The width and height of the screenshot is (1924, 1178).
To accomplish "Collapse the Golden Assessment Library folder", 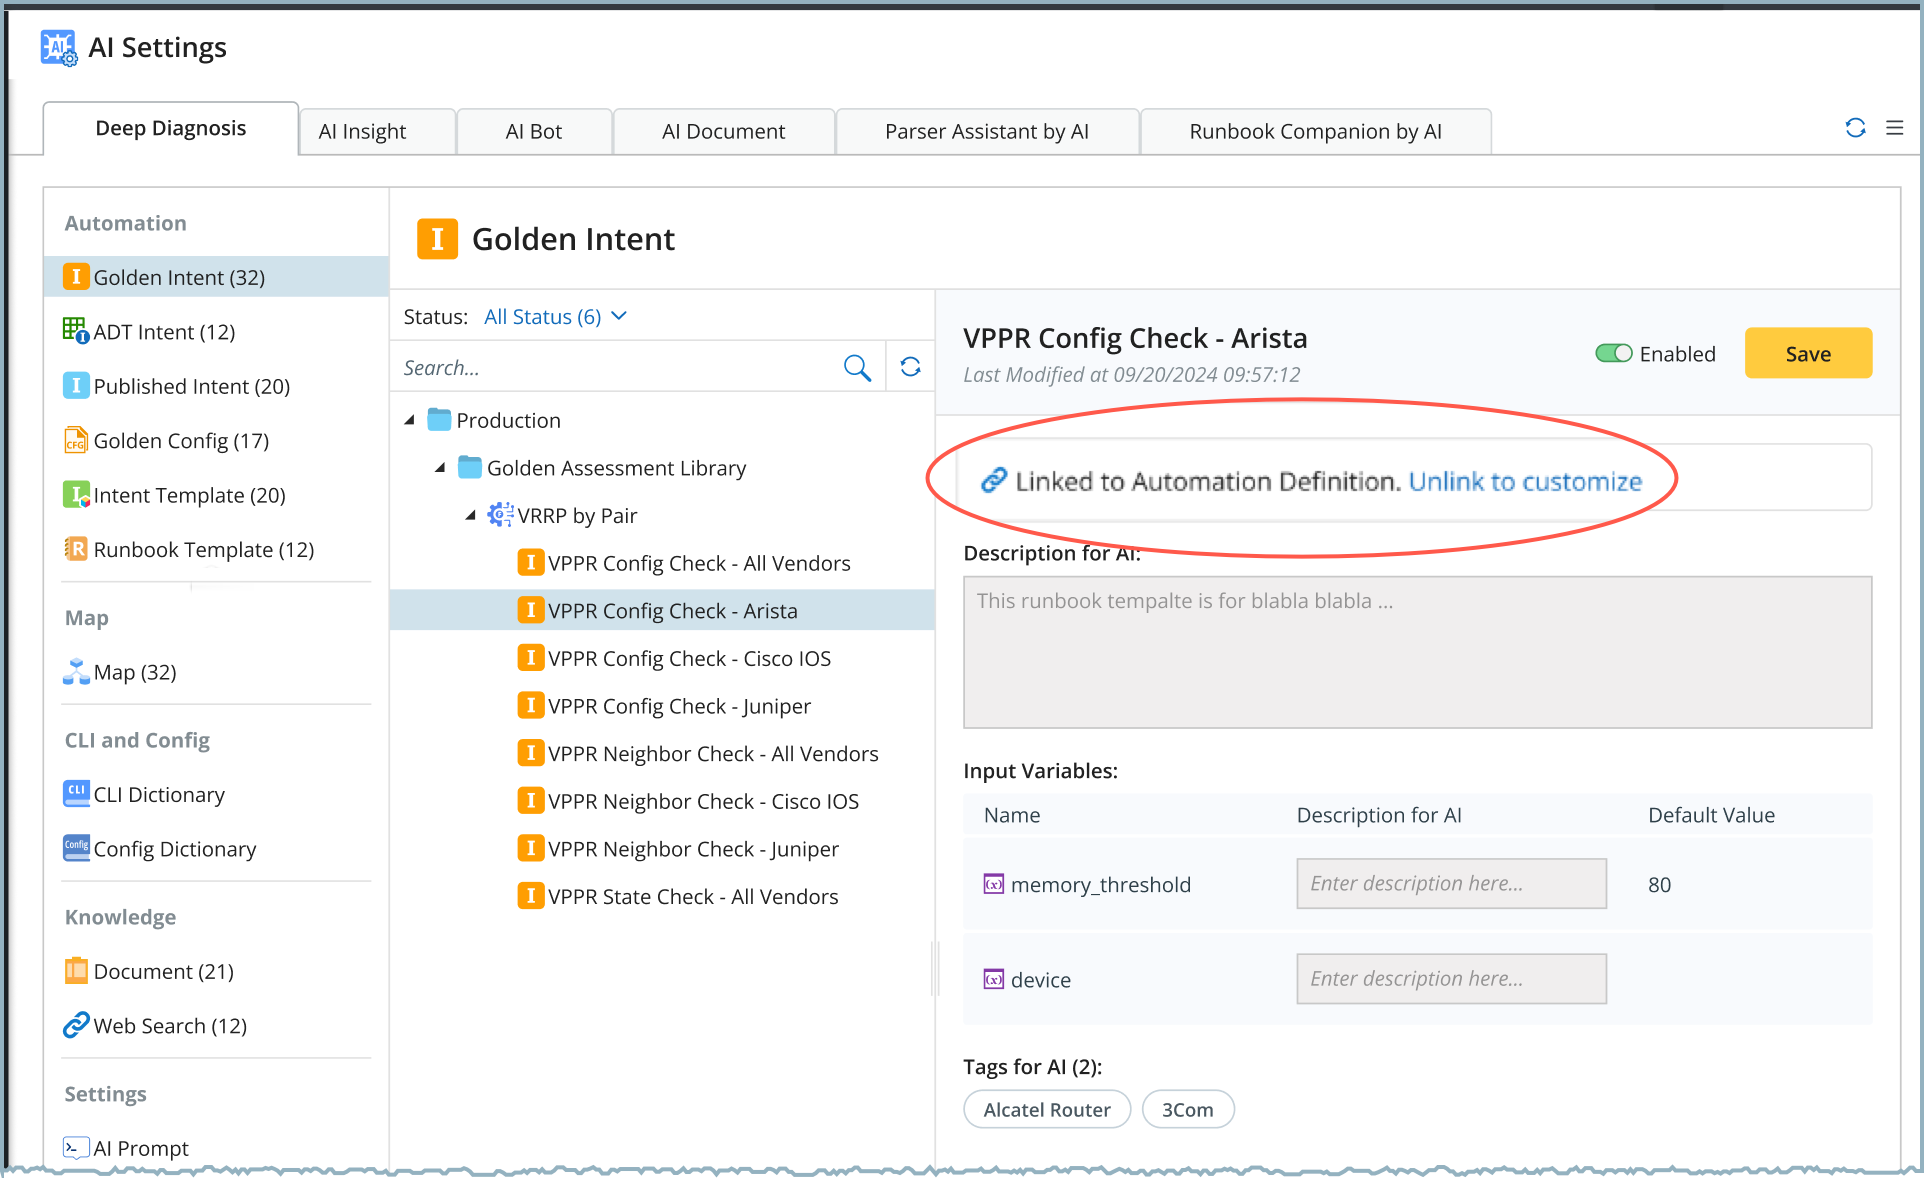I will 440,468.
